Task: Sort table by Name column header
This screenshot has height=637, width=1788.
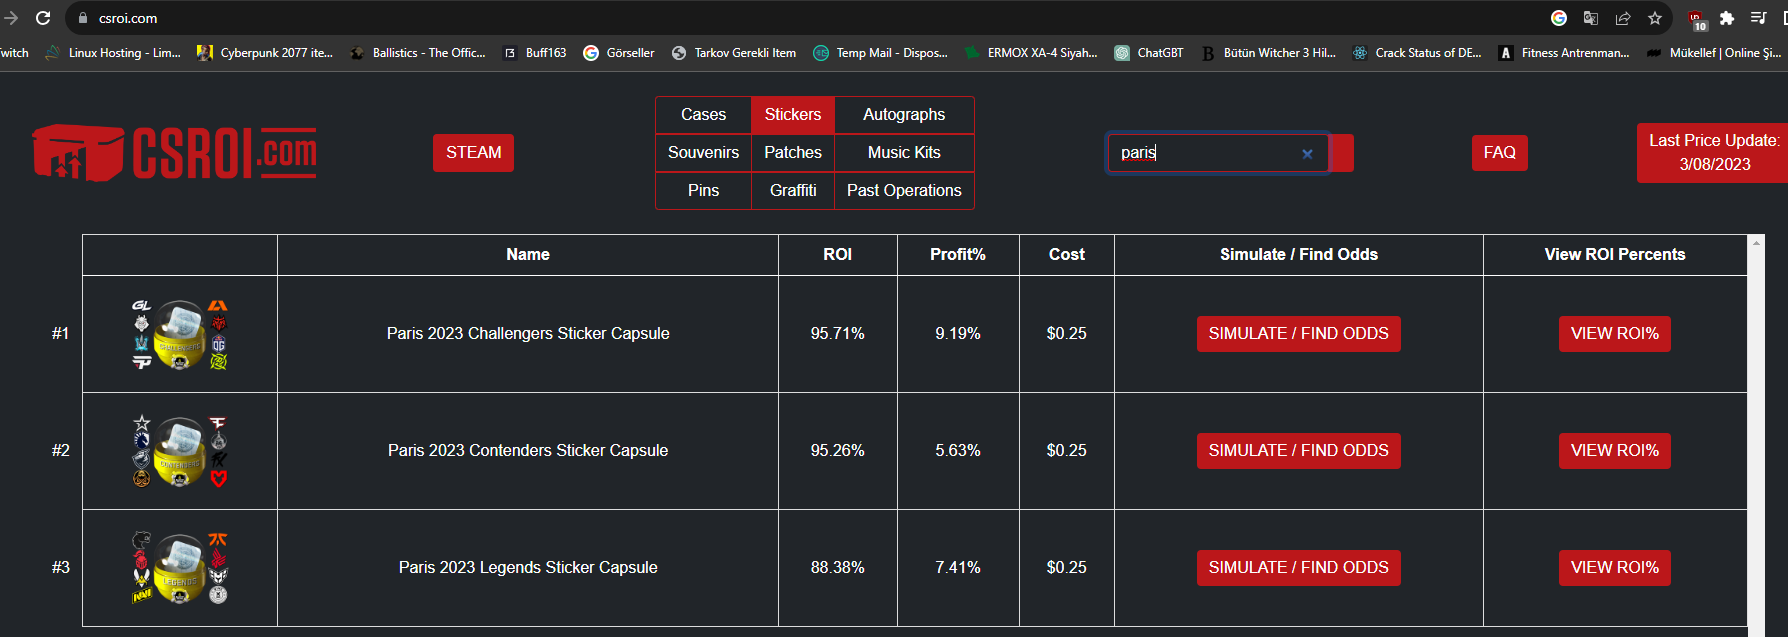Action: pos(528,255)
